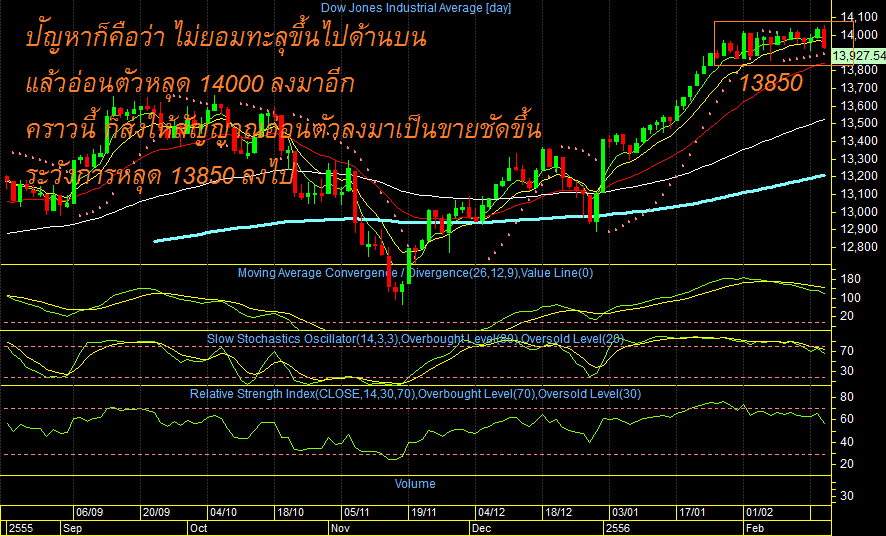Click the 70 value on Stochastics axis
This screenshot has height=536, width=886.
tap(847, 351)
